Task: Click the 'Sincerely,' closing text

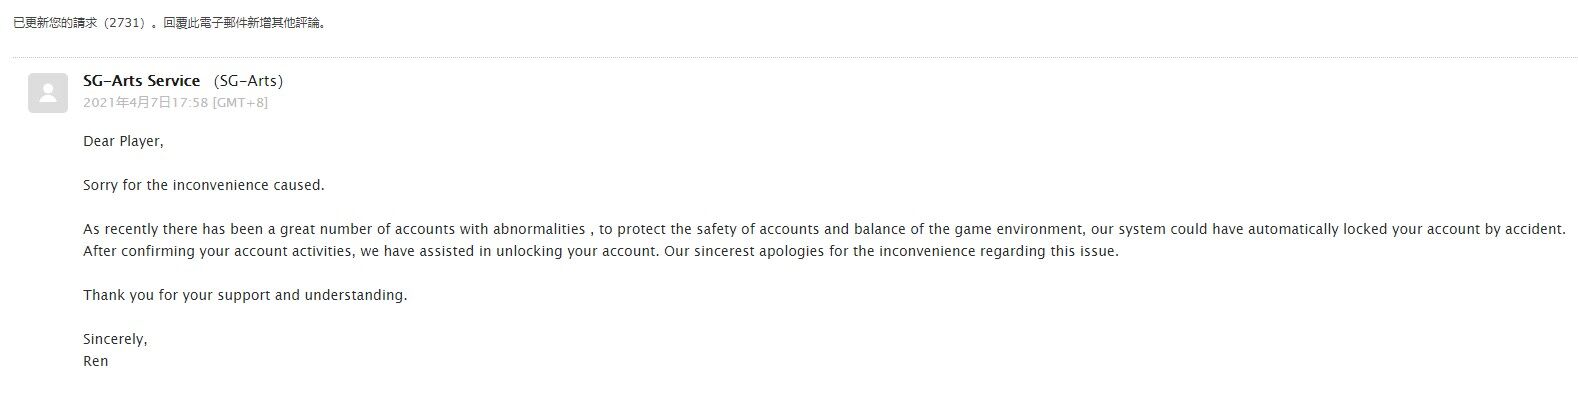Action: point(115,340)
